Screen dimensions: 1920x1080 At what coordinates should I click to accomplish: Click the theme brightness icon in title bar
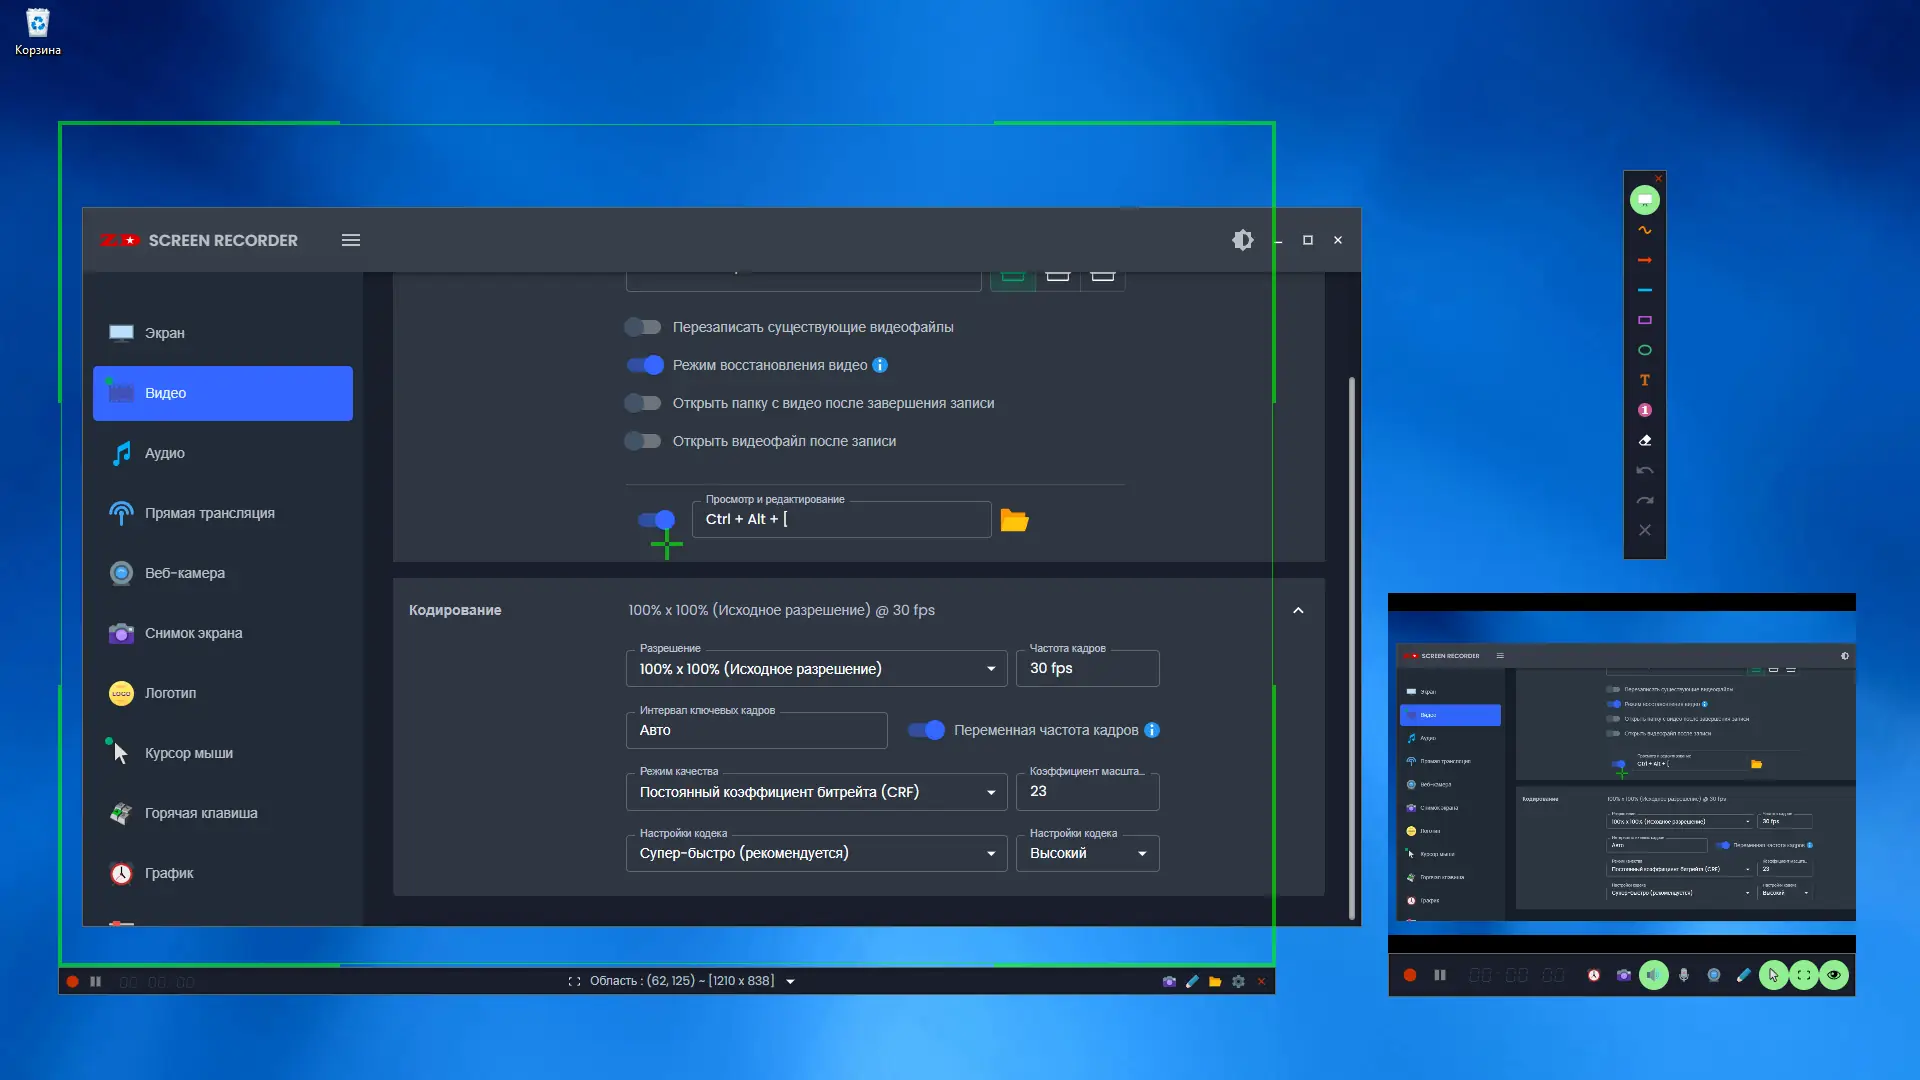click(x=1242, y=240)
